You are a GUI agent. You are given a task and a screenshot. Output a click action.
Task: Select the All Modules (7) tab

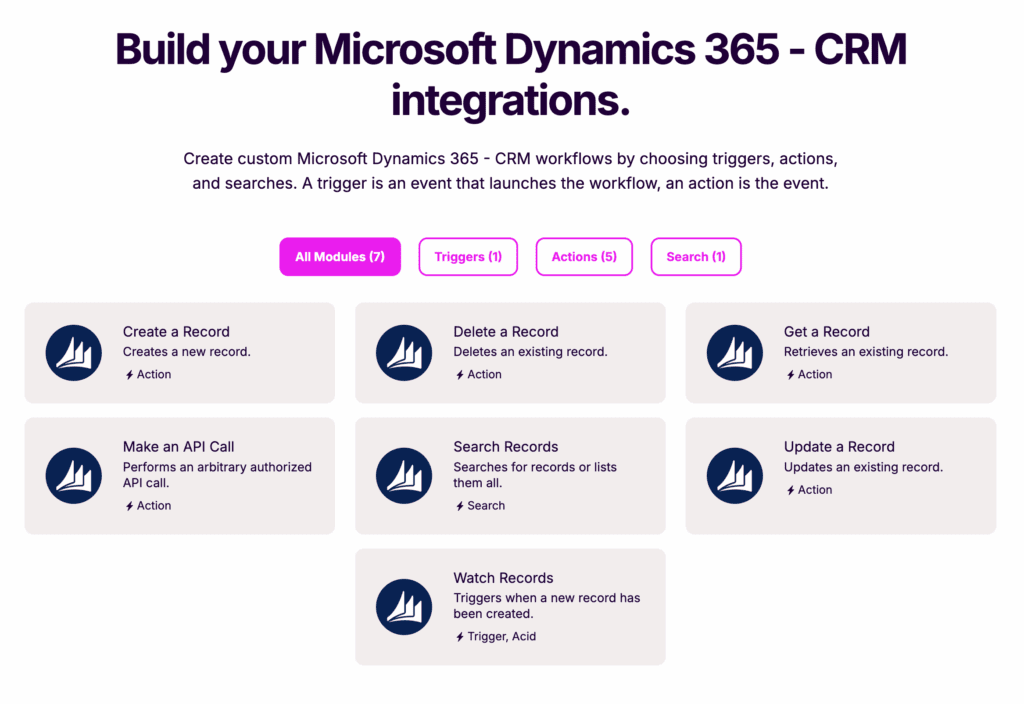(340, 257)
